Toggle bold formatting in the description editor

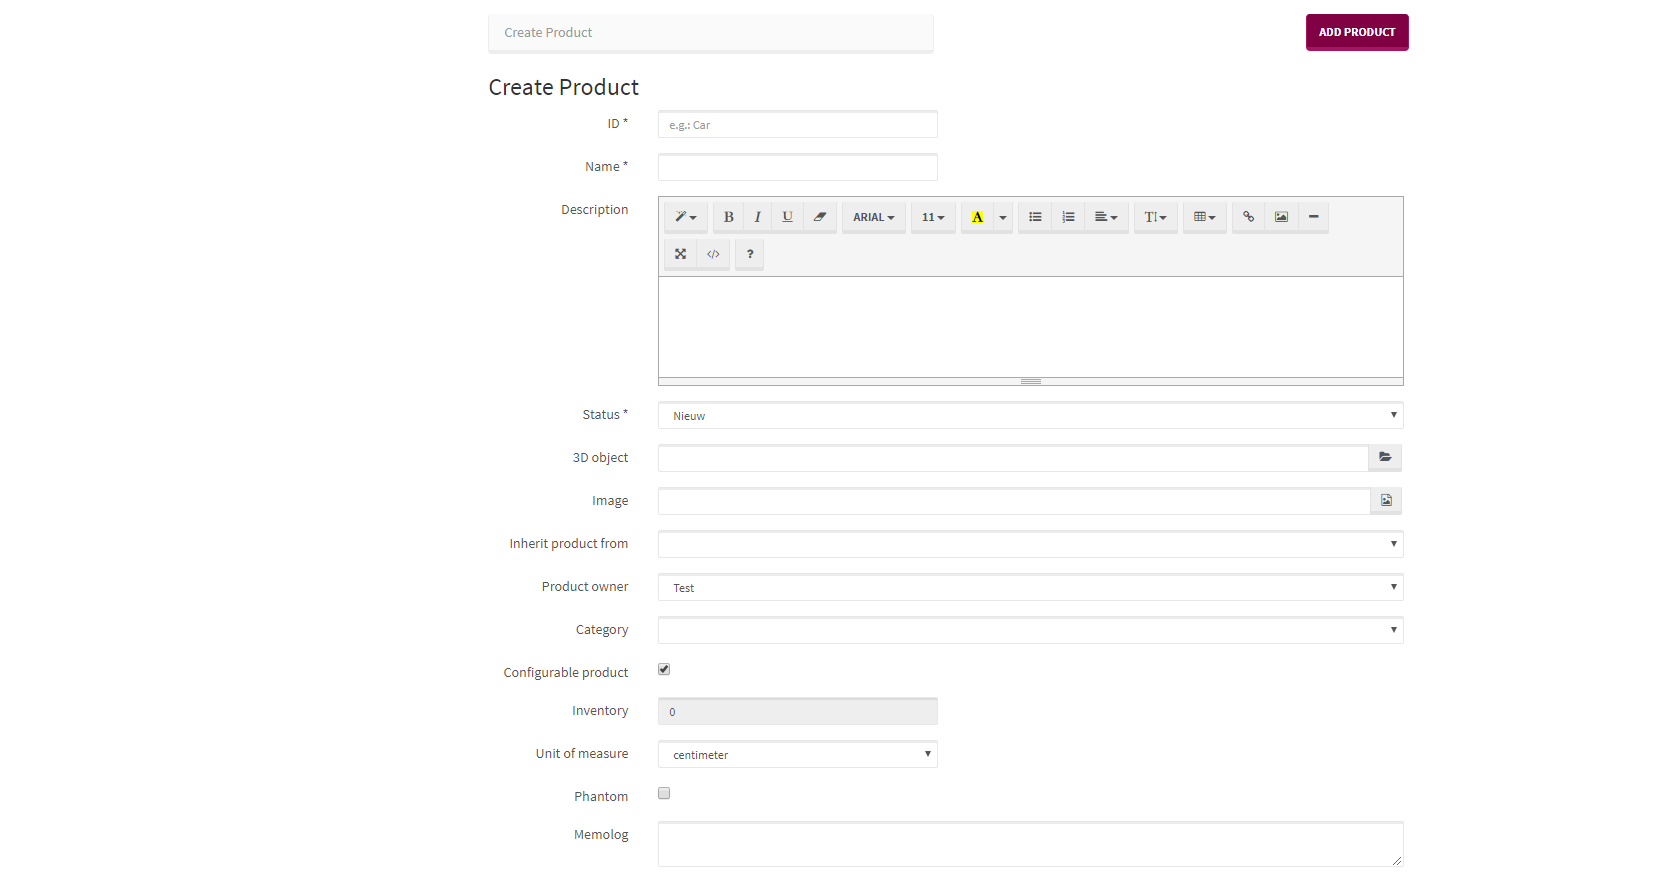pyautogui.click(x=728, y=217)
